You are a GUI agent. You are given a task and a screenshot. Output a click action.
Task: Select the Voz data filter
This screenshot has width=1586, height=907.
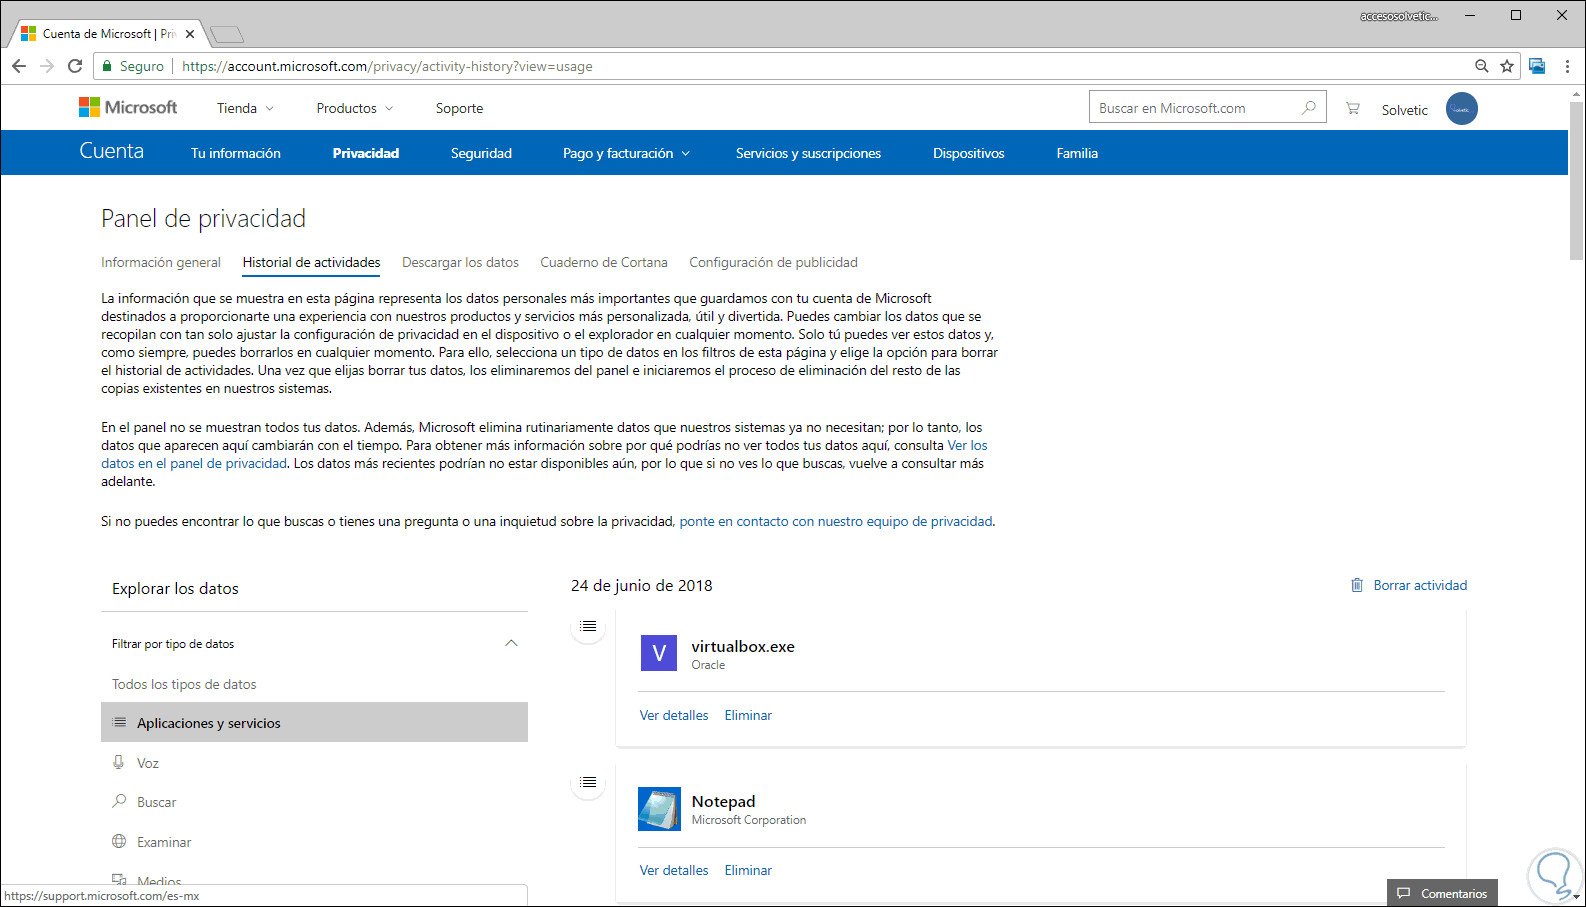(148, 763)
